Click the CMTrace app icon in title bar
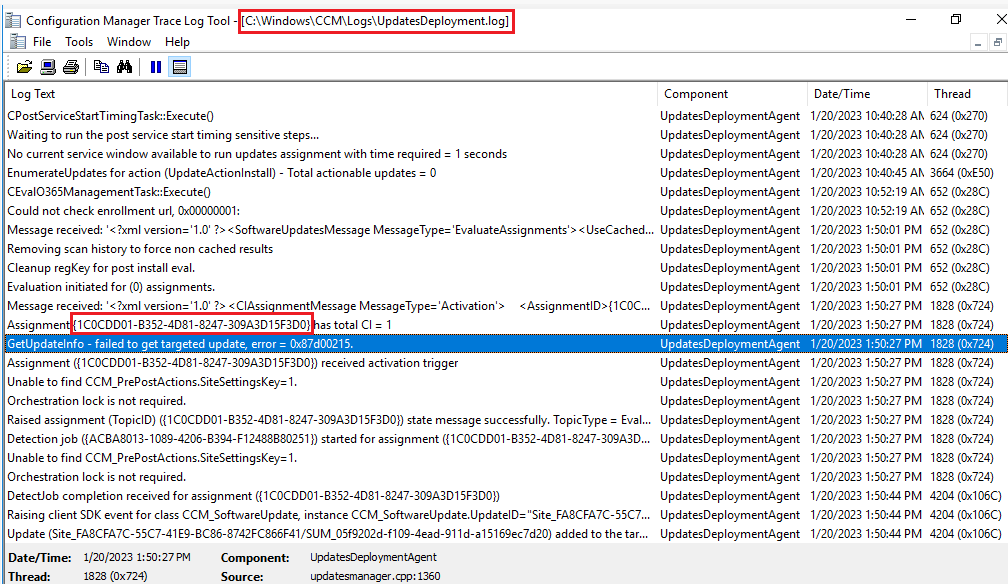 click(13, 21)
